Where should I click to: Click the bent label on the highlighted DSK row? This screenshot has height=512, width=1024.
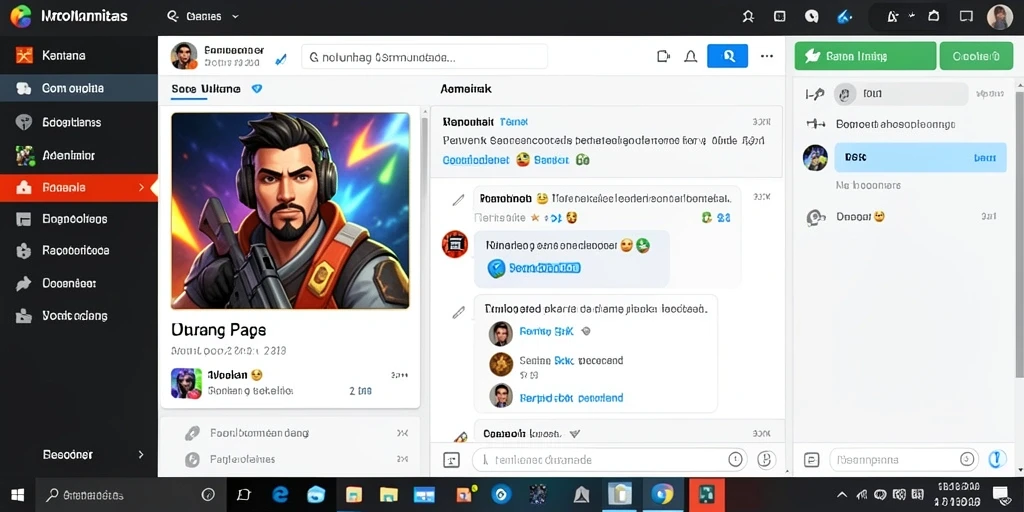pyautogui.click(x=985, y=158)
